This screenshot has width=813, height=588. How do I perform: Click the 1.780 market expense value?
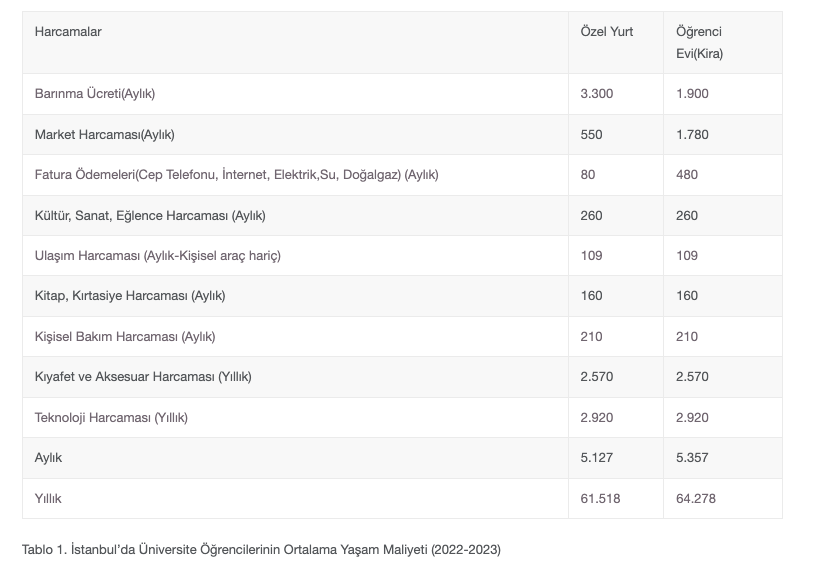(692, 134)
